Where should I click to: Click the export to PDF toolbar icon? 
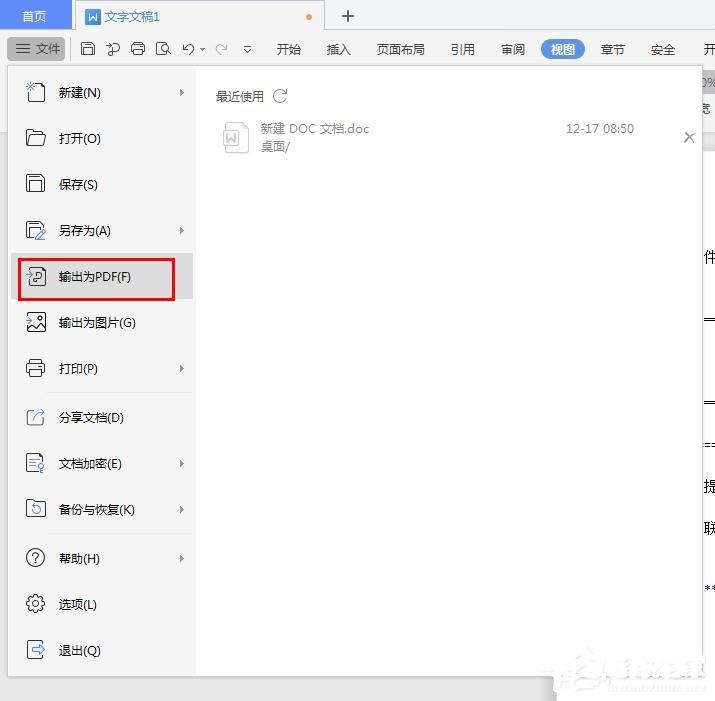(113, 49)
